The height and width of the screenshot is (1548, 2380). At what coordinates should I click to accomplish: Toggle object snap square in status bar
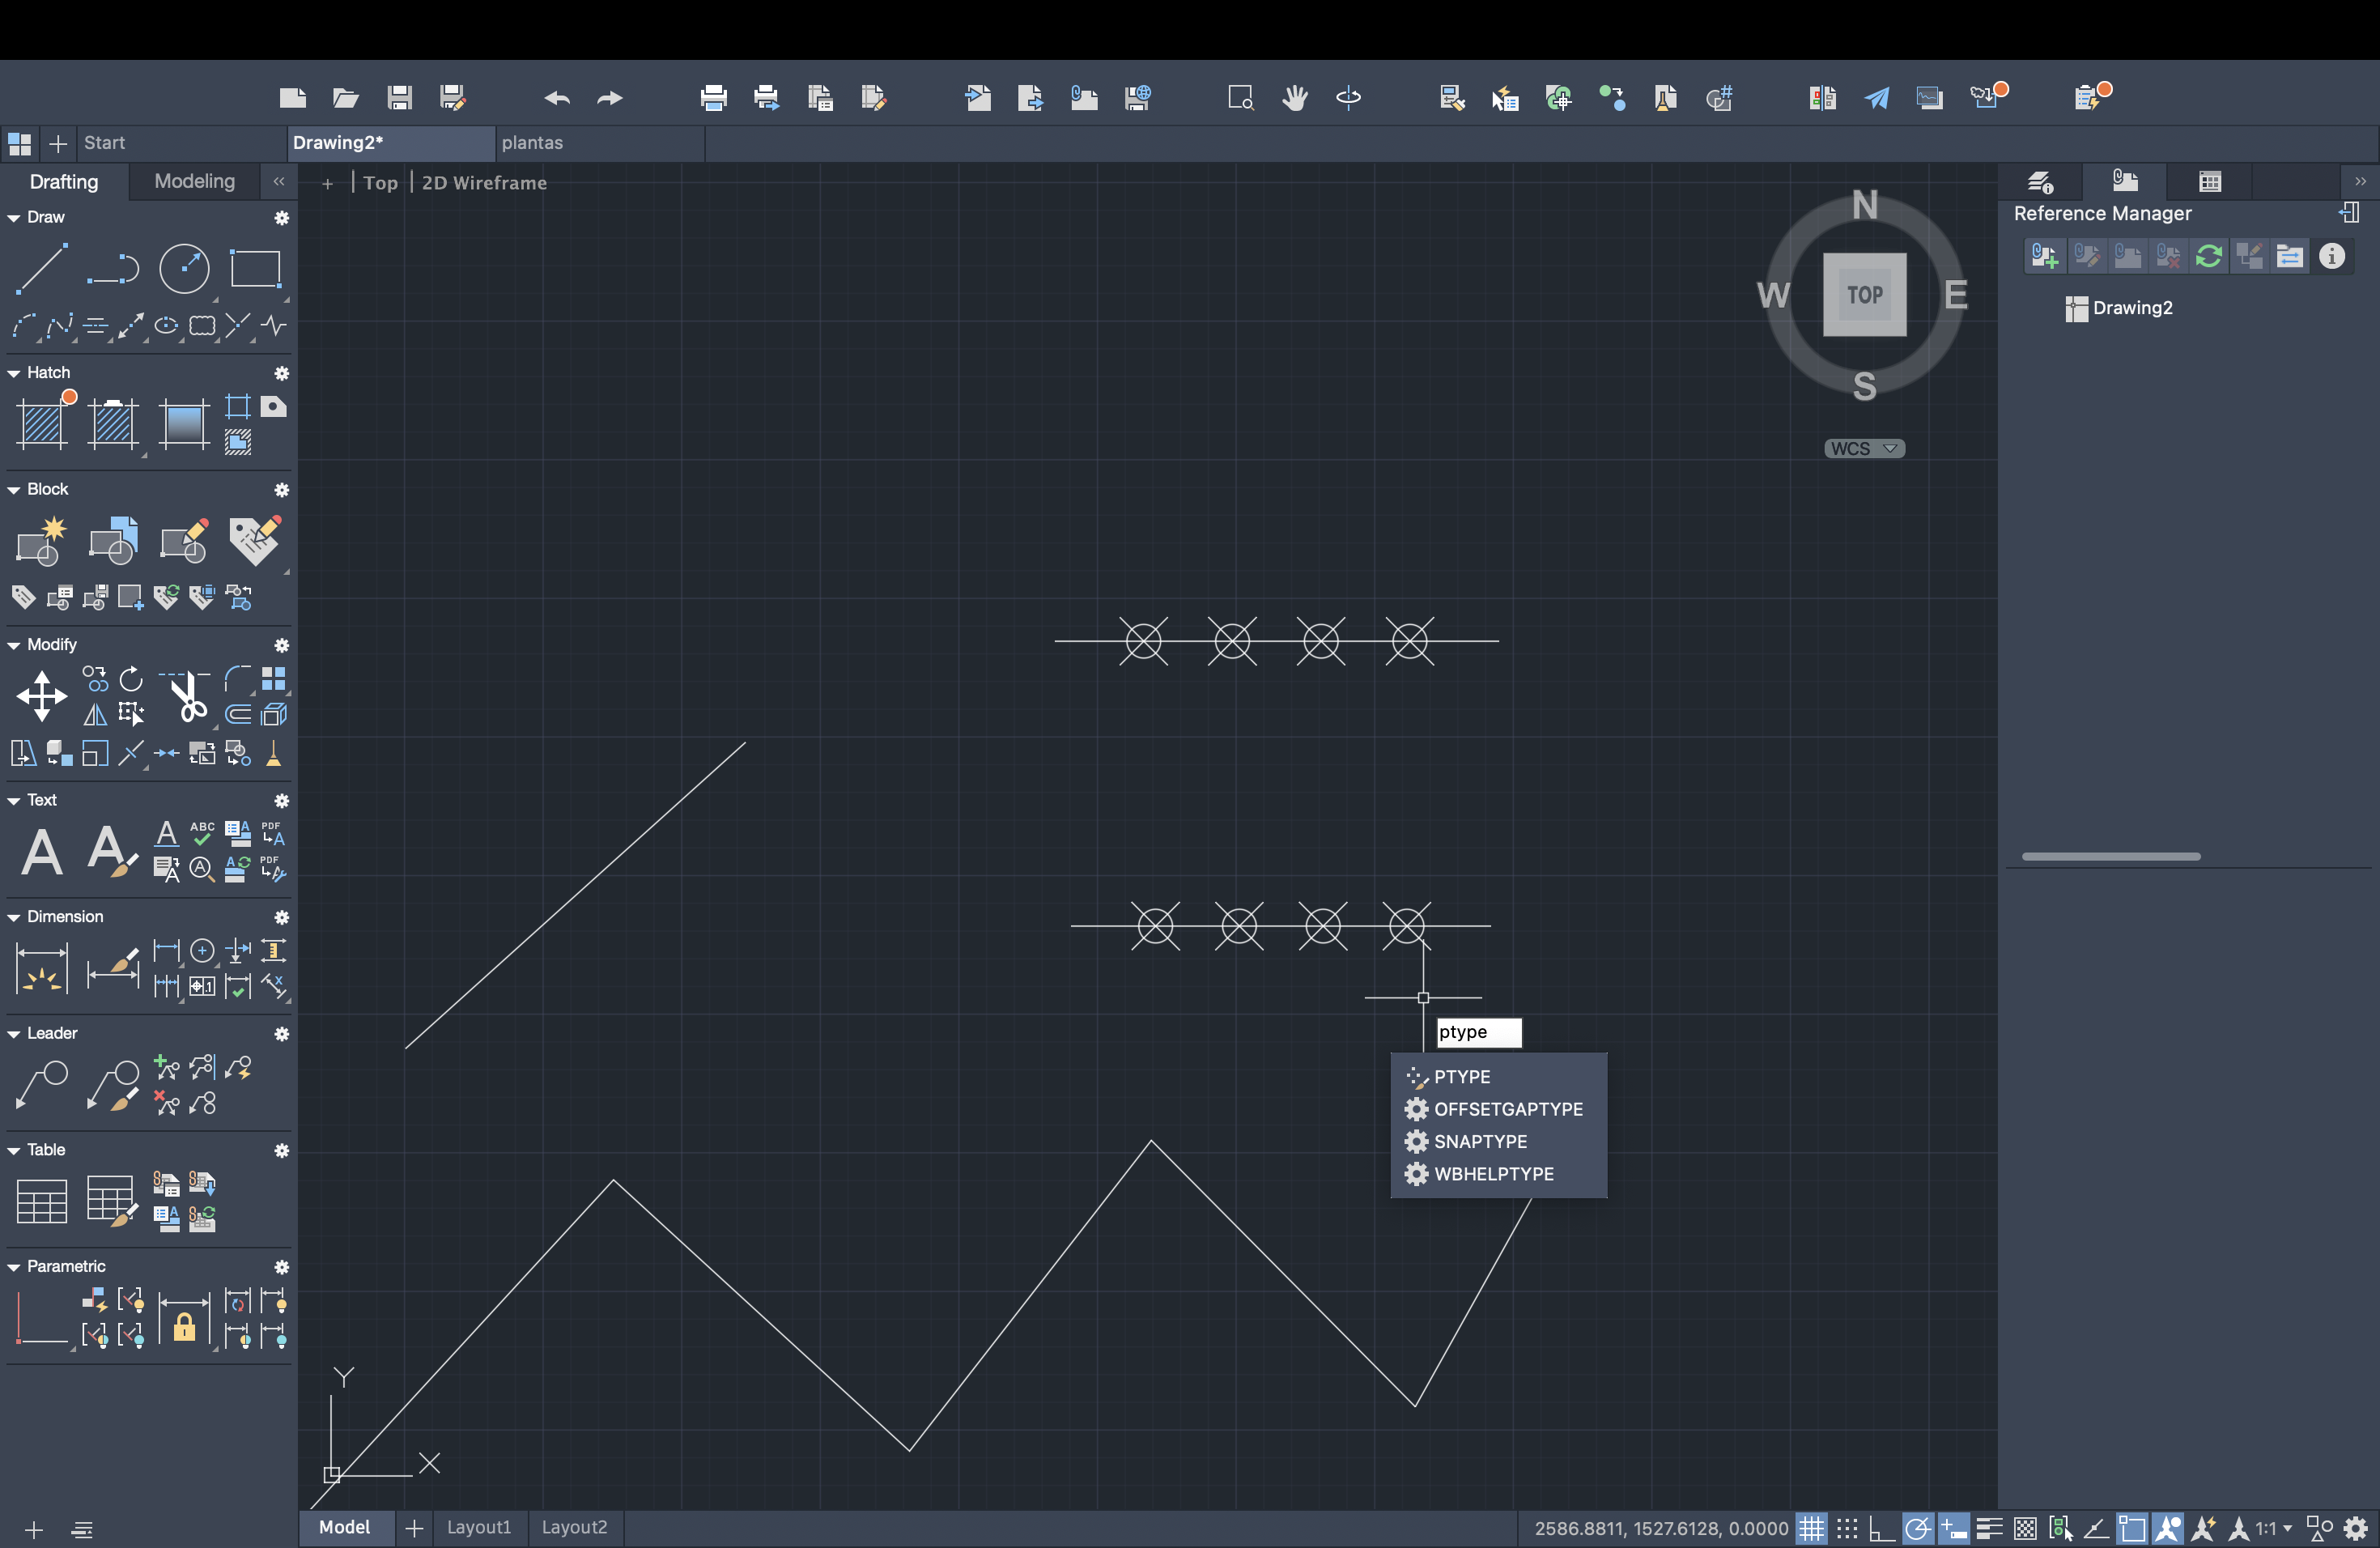(x=2132, y=1529)
